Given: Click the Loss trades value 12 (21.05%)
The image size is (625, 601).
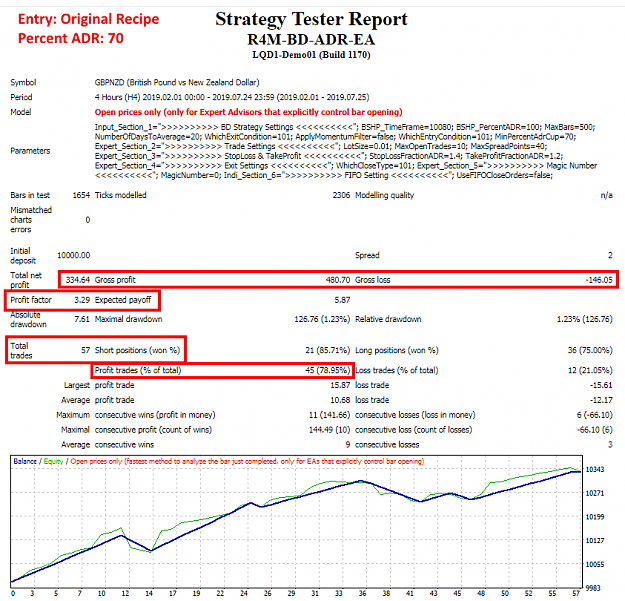Looking at the screenshot, I should pyautogui.click(x=590, y=370).
